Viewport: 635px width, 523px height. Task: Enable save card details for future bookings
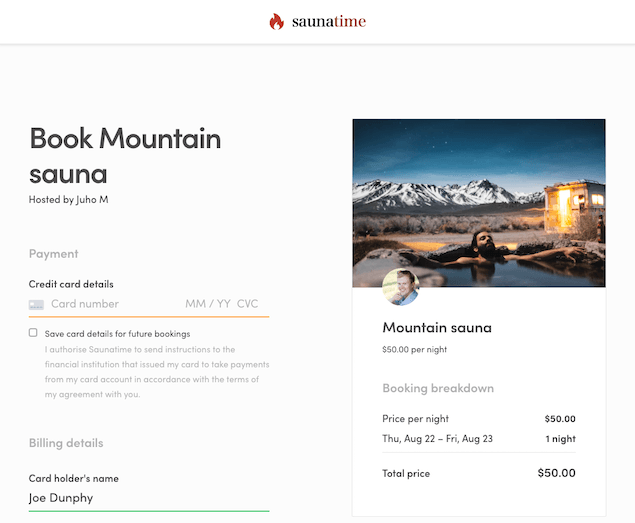(x=33, y=332)
